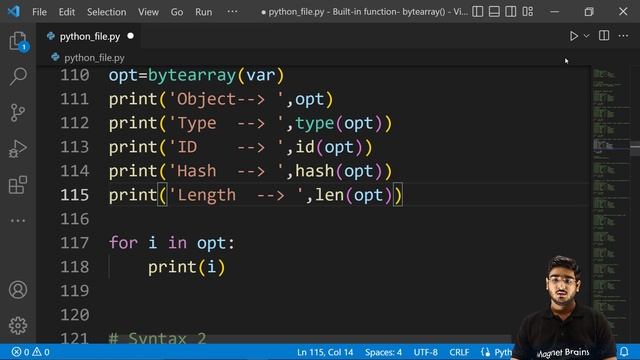Click line number 117 in gutter
Viewport: 640px width, 360px height.
tap(74, 243)
